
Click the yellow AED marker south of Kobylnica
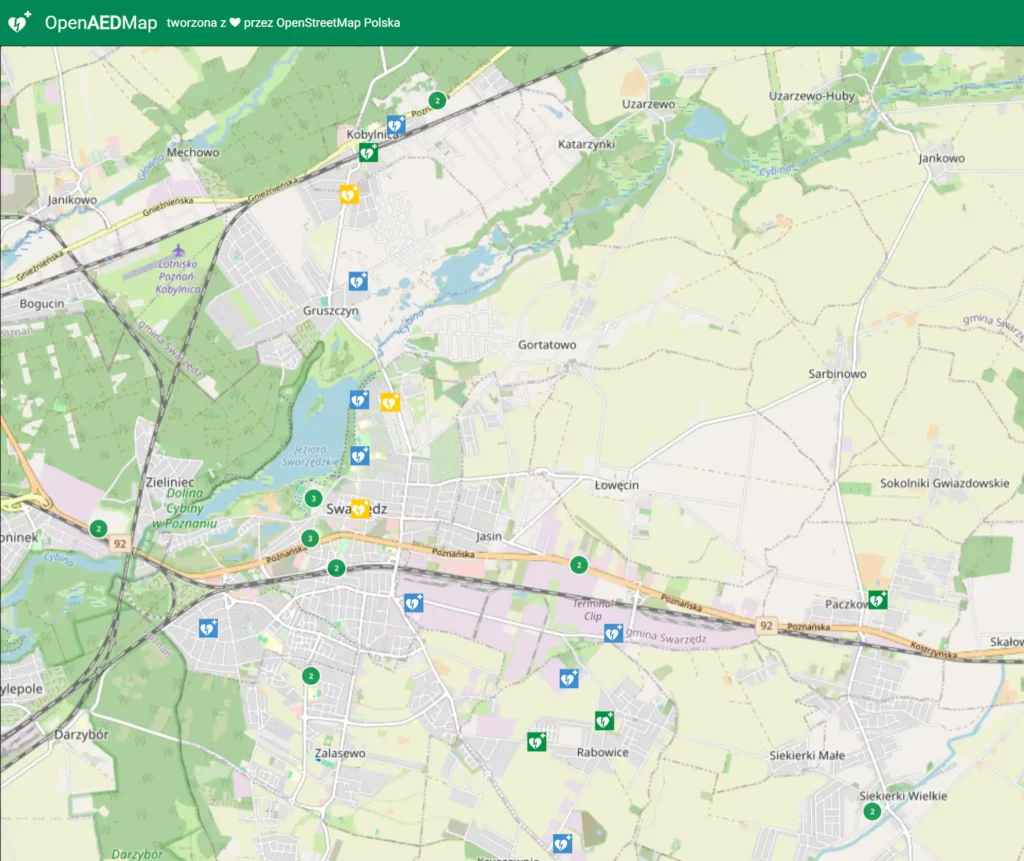[x=349, y=194]
